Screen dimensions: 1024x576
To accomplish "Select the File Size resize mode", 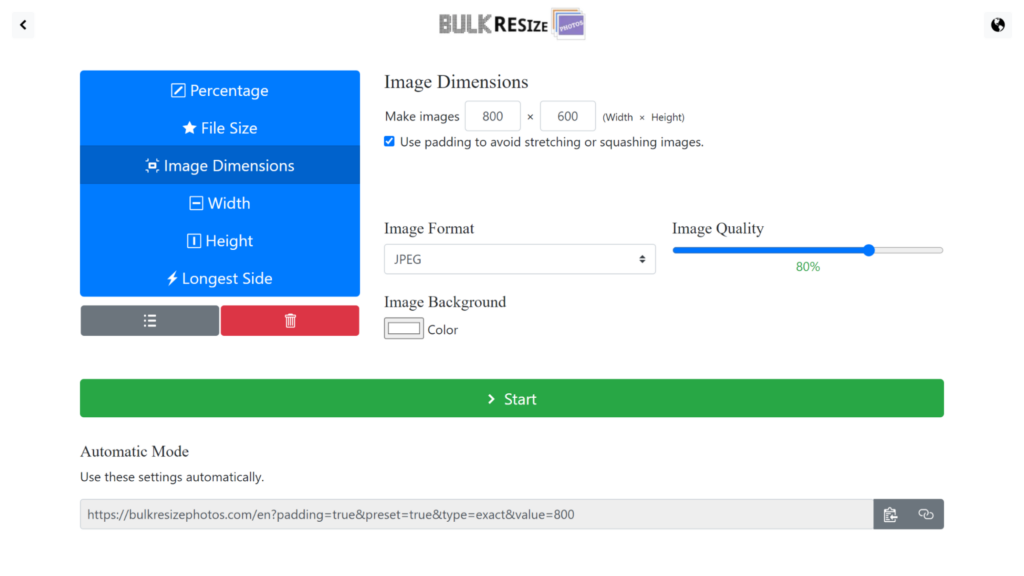I will click(x=220, y=128).
